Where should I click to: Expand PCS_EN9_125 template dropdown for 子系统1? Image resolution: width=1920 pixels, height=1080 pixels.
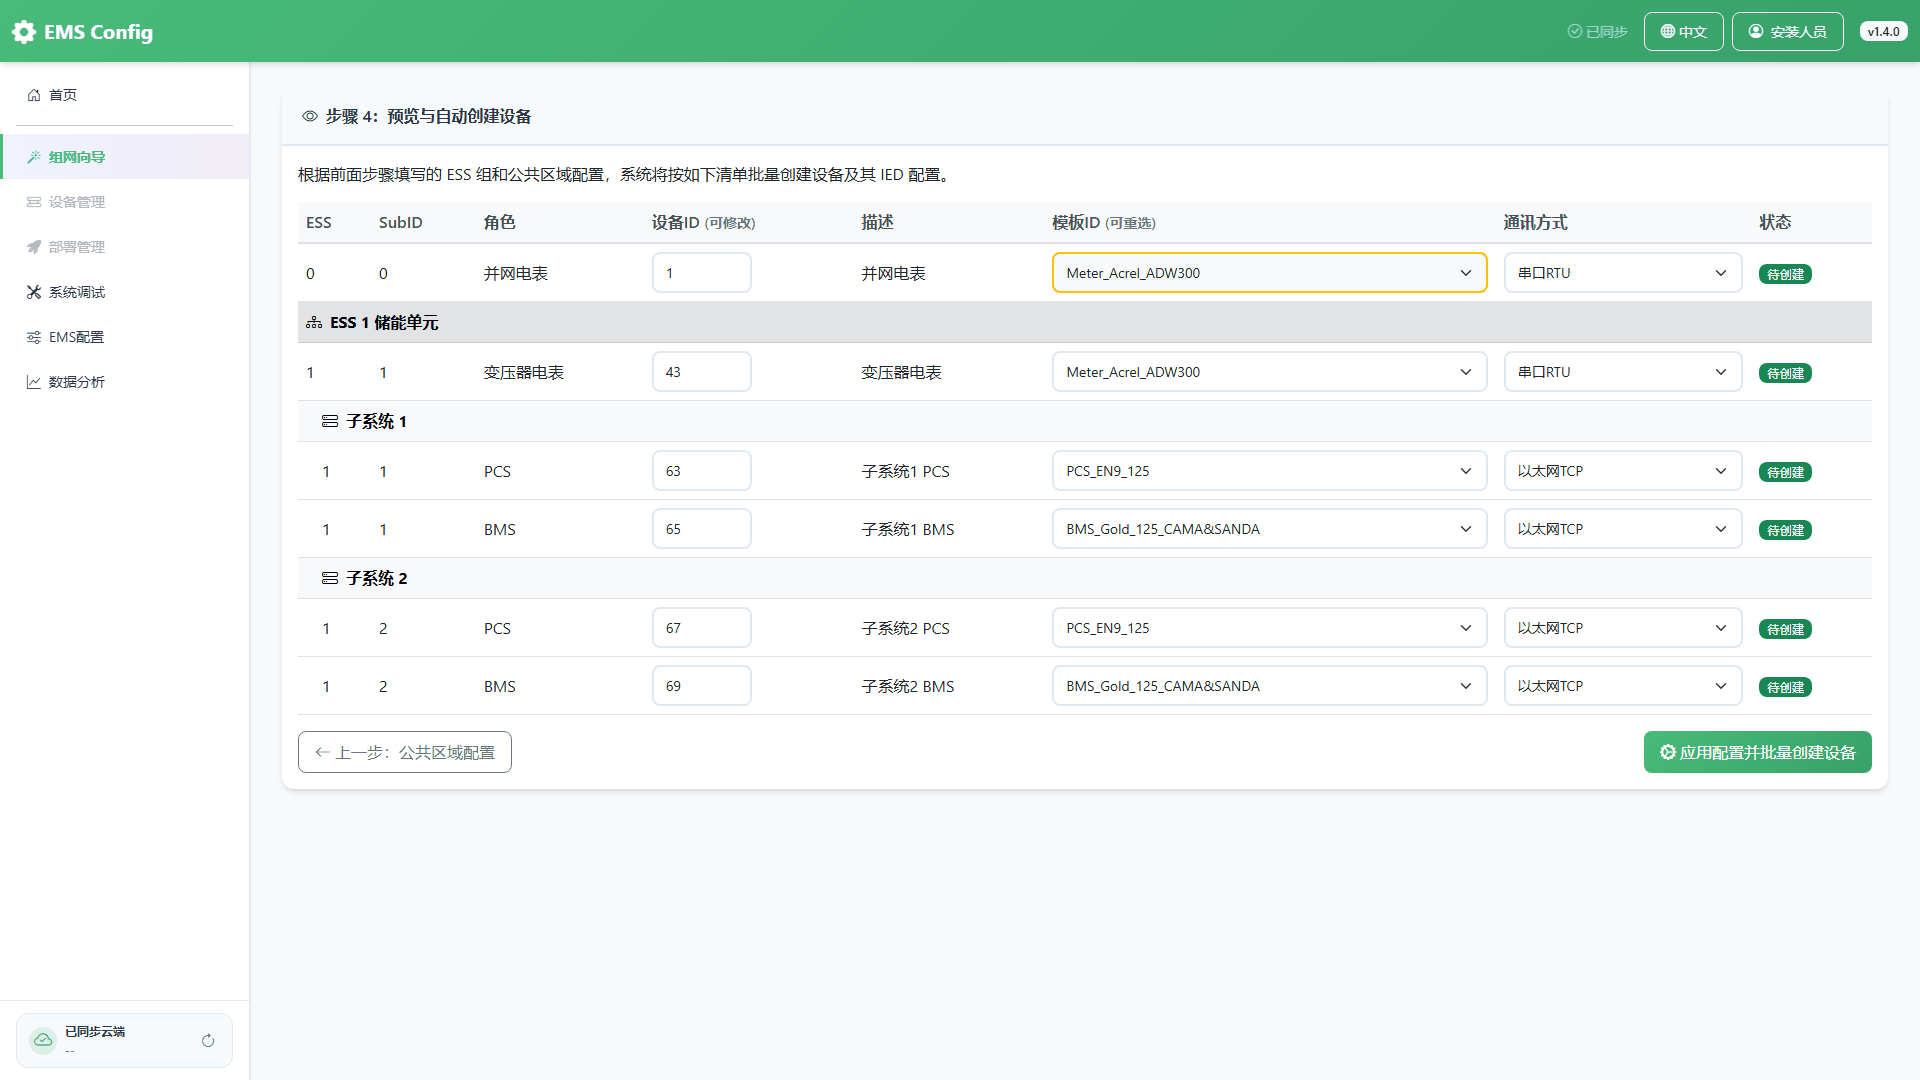tap(1269, 471)
